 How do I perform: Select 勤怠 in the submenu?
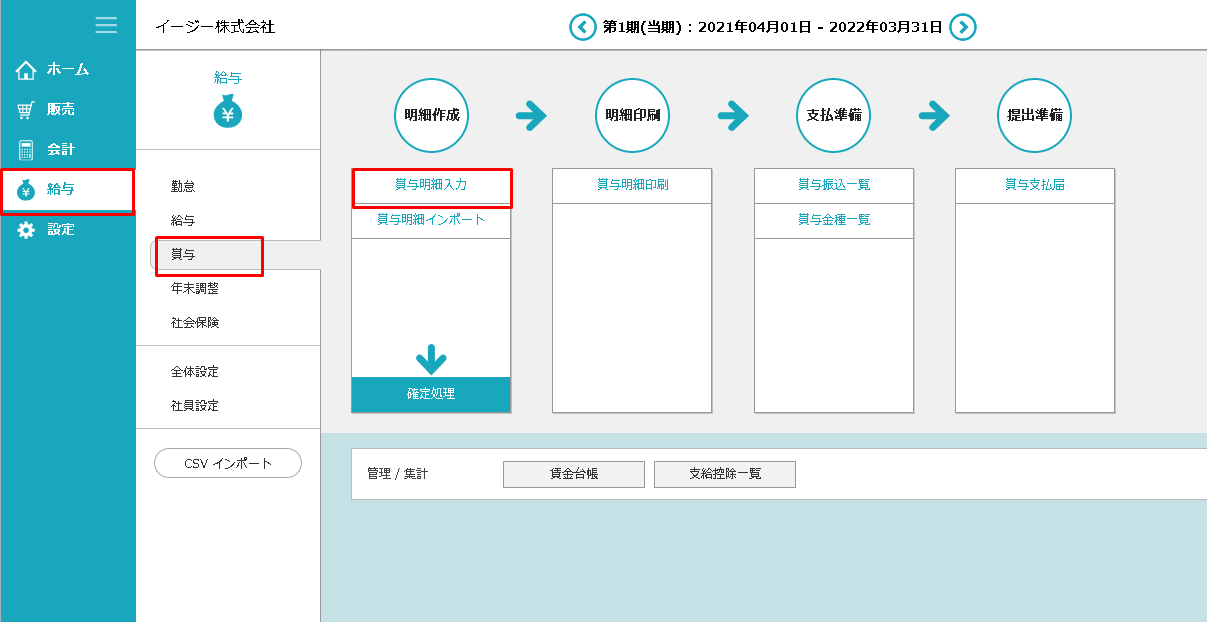tap(183, 187)
